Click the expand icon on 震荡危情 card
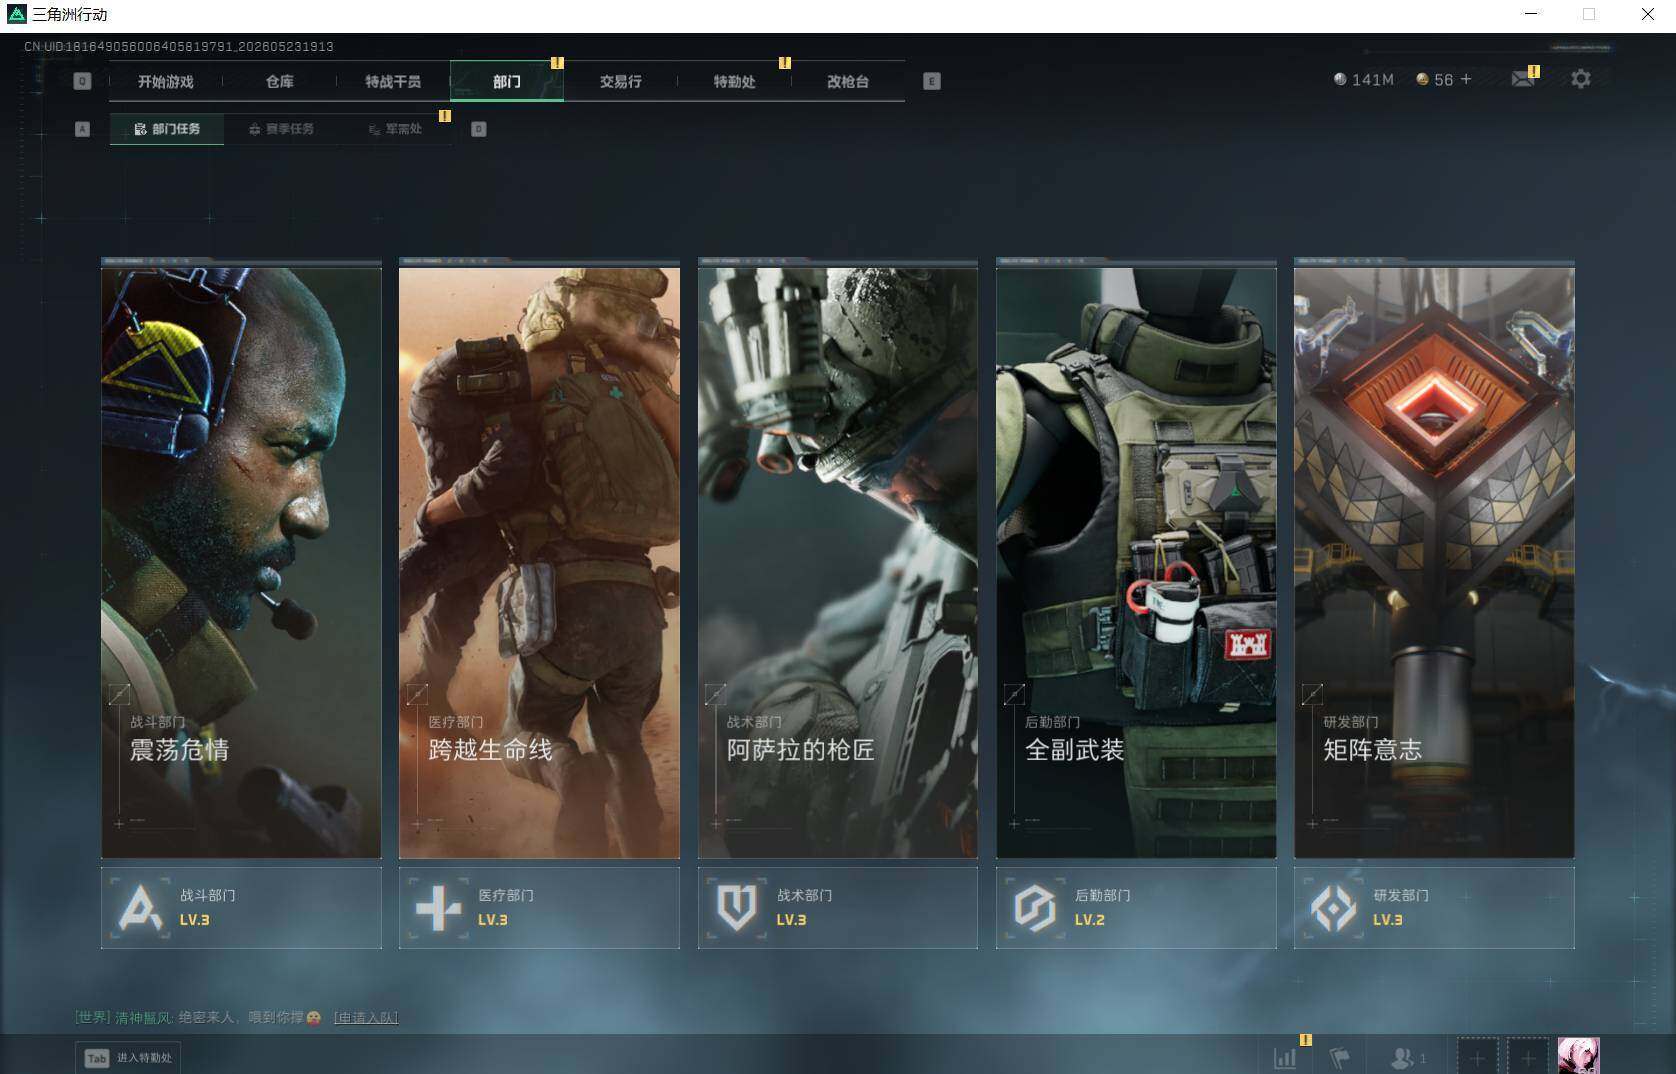 (x=119, y=694)
